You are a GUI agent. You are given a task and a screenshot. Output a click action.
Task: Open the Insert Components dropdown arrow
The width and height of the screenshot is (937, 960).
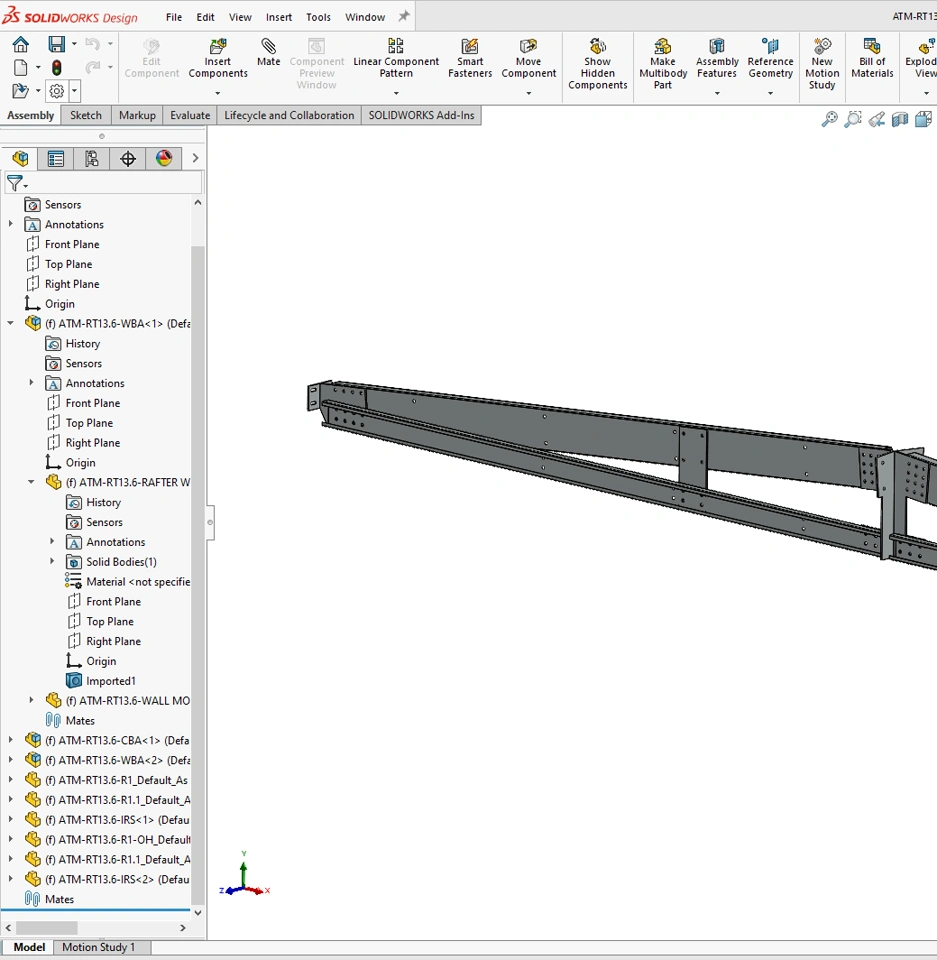(x=217, y=93)
